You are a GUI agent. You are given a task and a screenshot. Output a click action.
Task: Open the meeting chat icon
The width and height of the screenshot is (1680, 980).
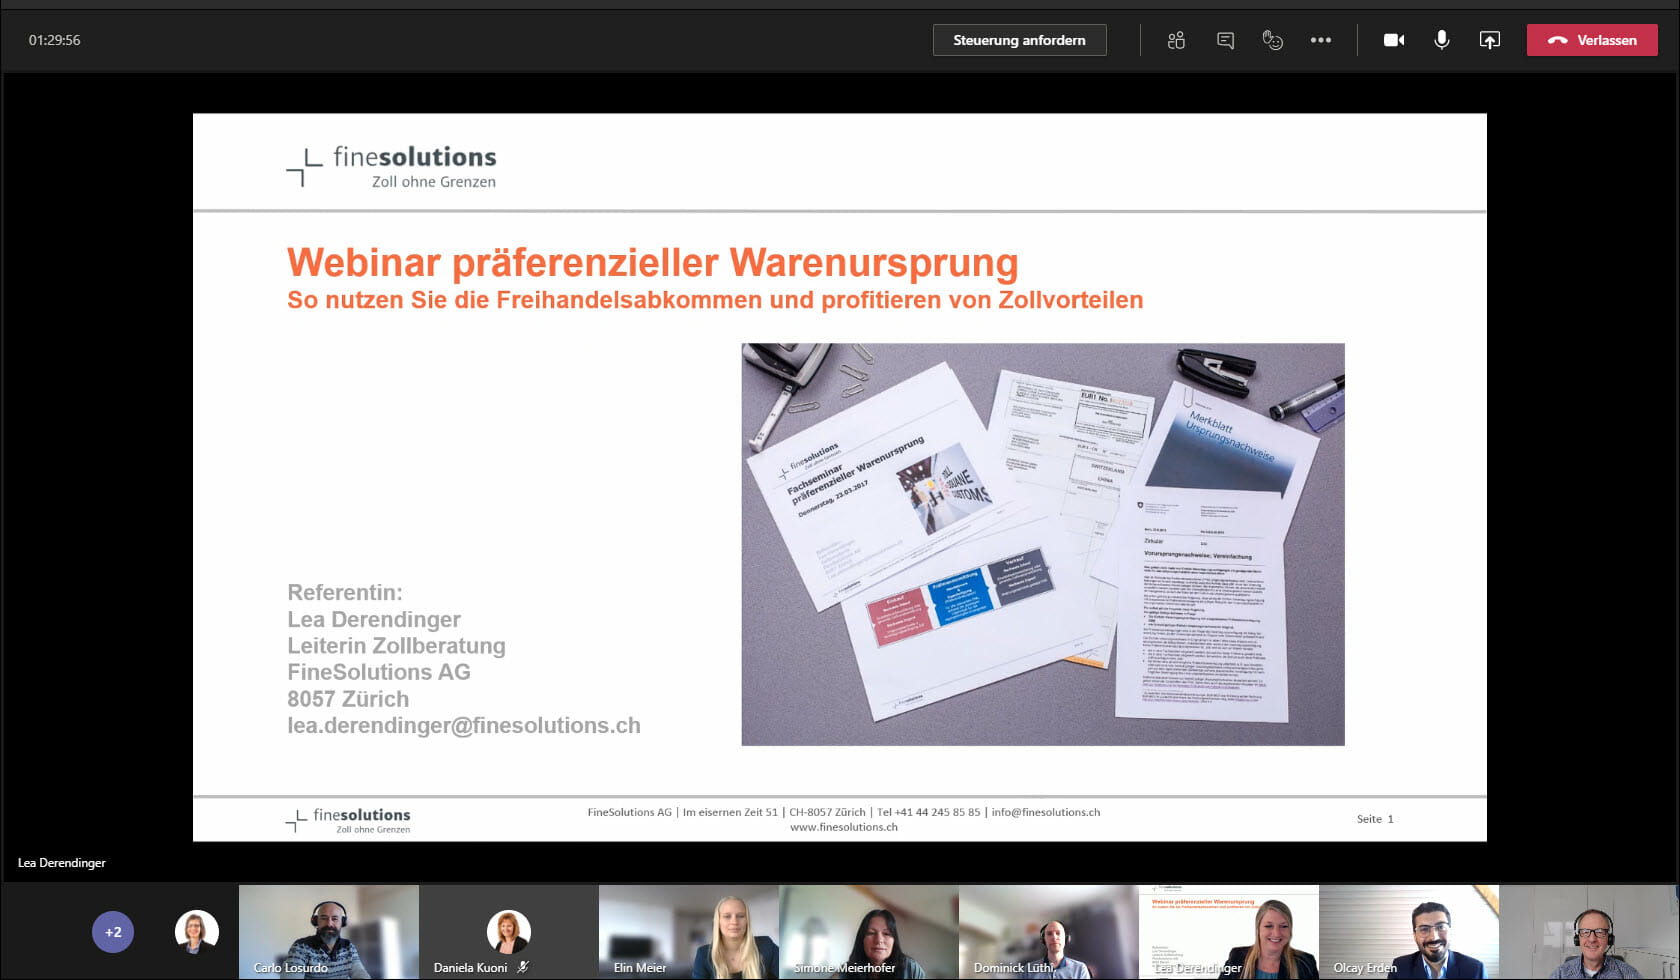pos(1224,40)
